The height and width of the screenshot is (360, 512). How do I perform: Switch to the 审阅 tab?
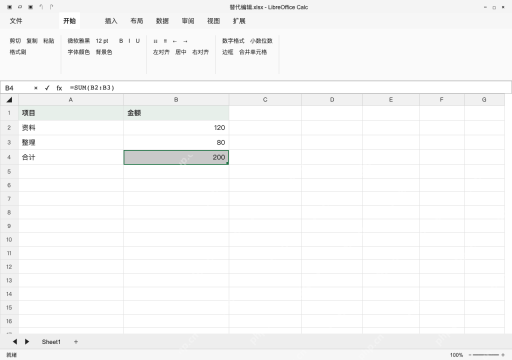click(x=188, y=21)
